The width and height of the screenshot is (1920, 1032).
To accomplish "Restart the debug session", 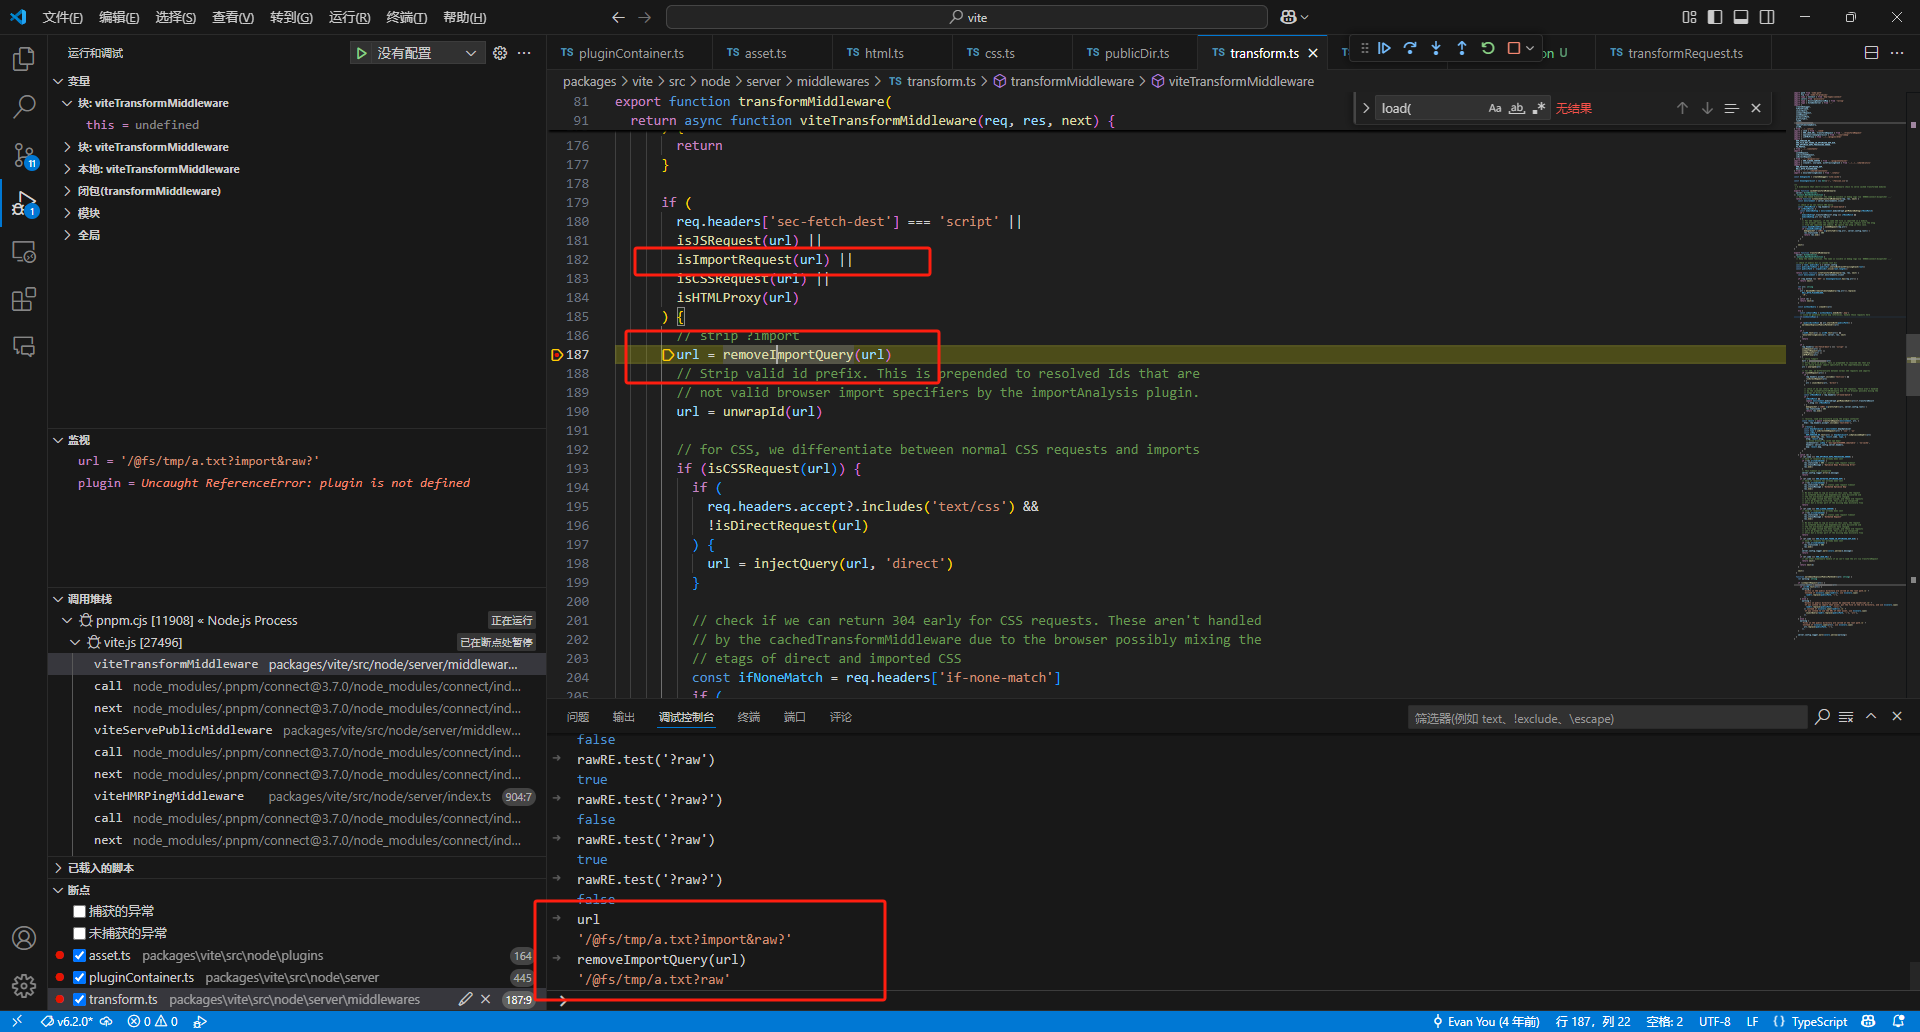I will [1488, 48].
